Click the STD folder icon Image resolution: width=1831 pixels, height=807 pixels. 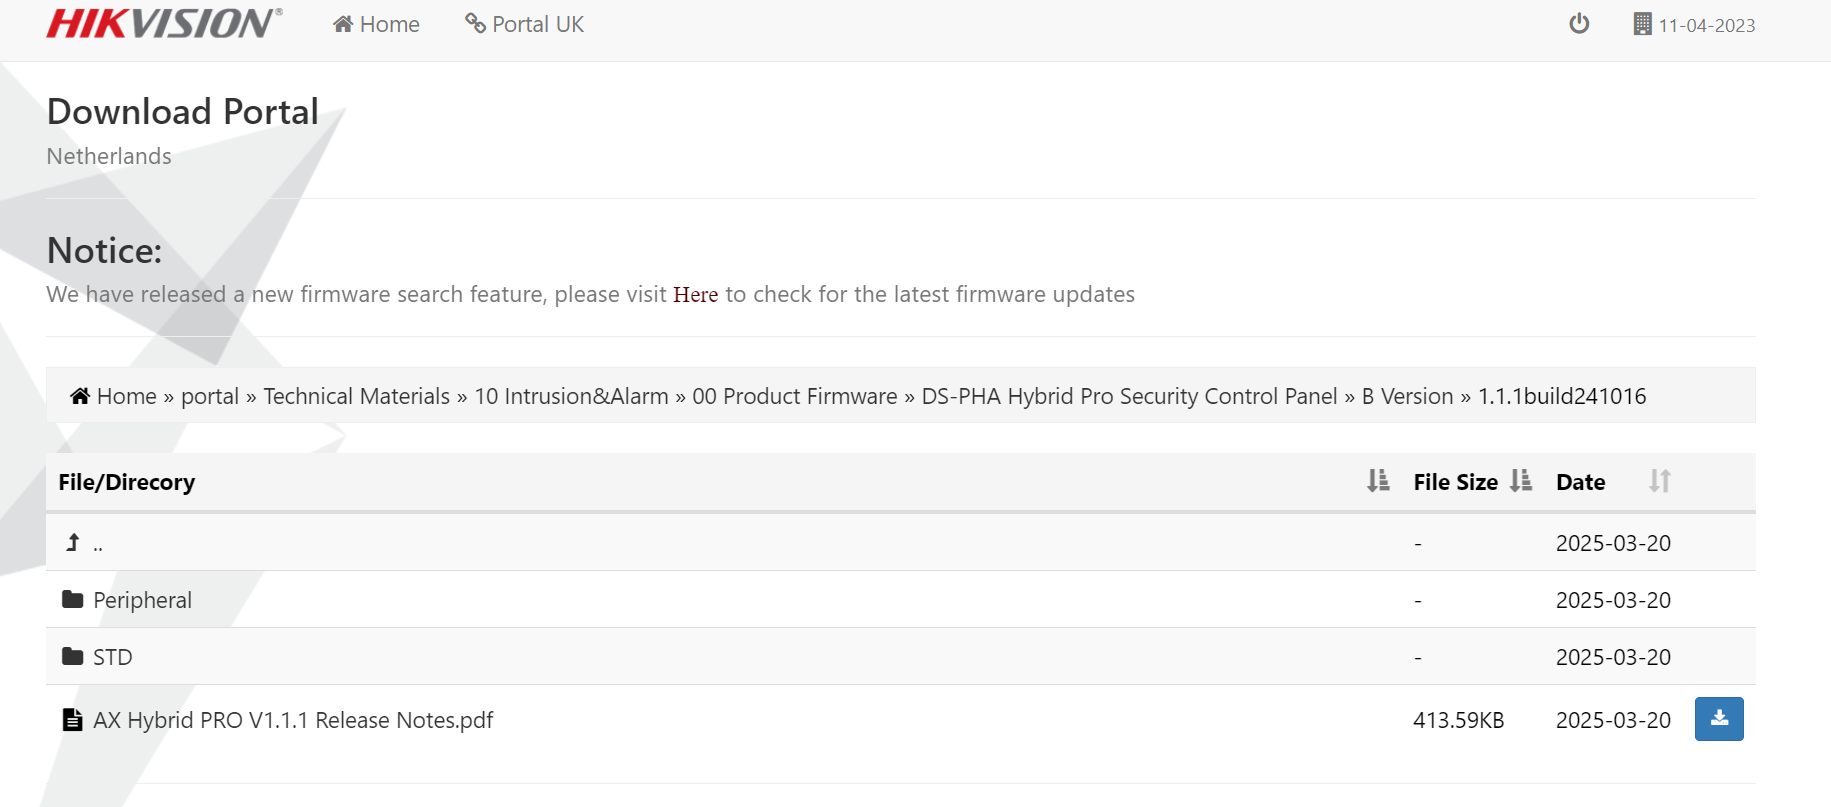[72, 657]
